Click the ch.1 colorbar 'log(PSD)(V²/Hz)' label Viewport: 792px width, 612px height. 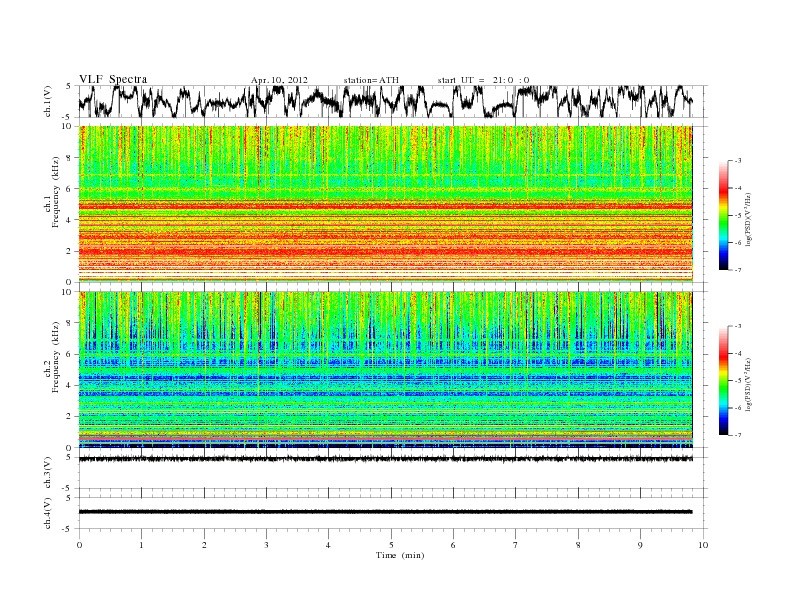pos(749,219)
